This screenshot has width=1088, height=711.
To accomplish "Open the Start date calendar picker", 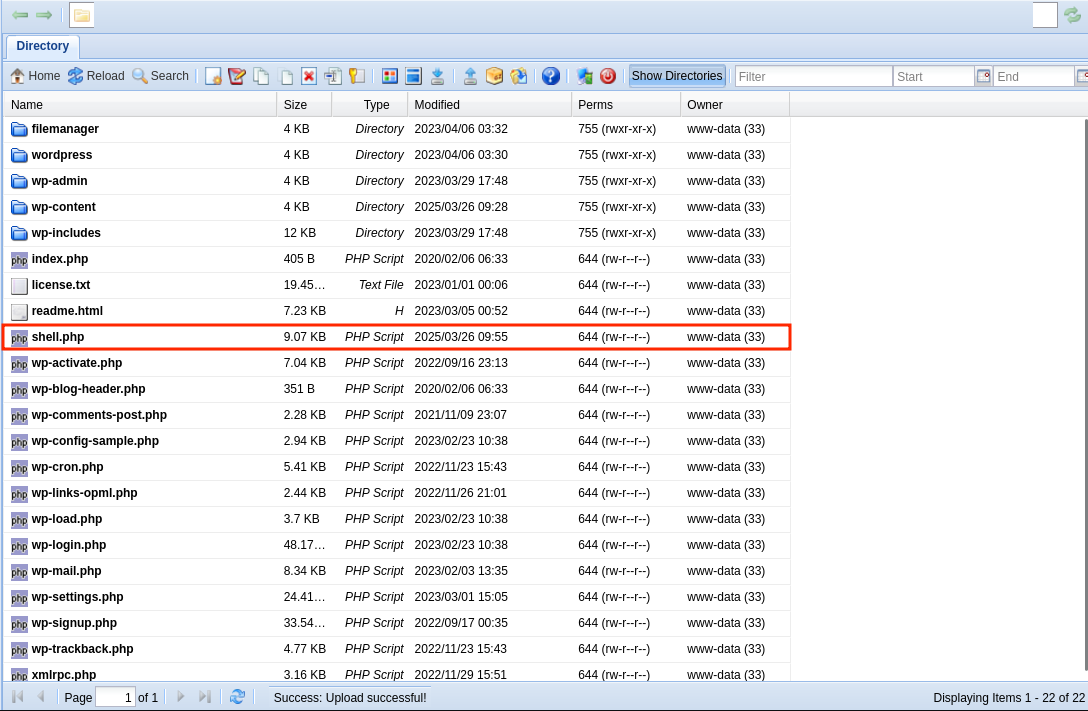I will pyautogui.click(x=983, y=76).
